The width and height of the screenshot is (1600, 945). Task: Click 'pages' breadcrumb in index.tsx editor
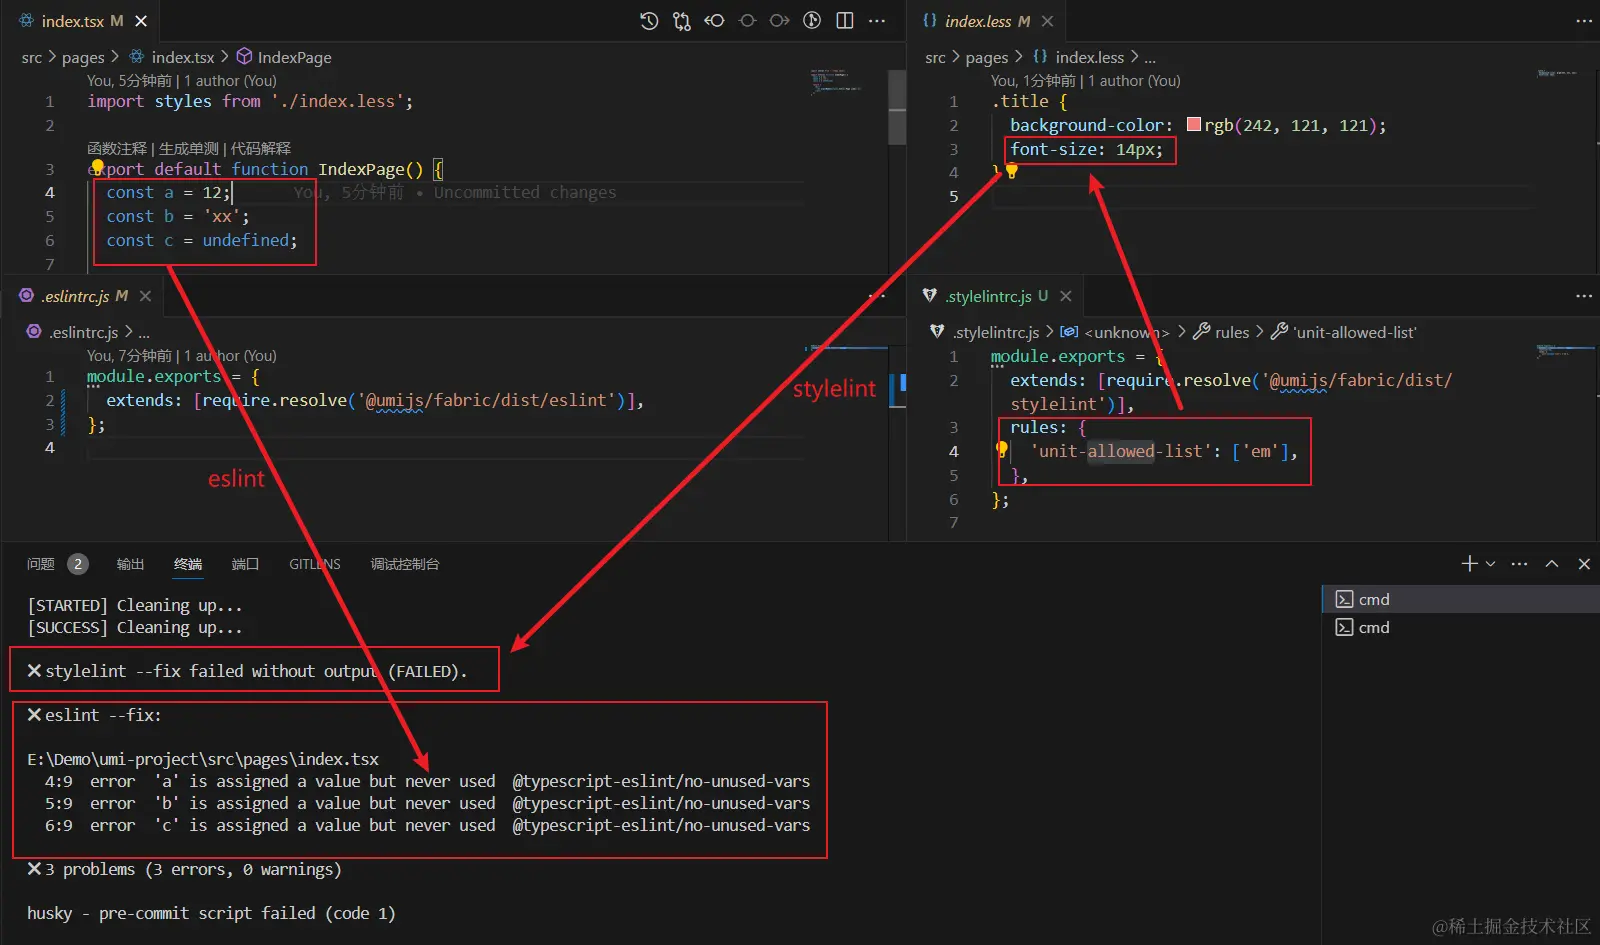click(83, 57)
